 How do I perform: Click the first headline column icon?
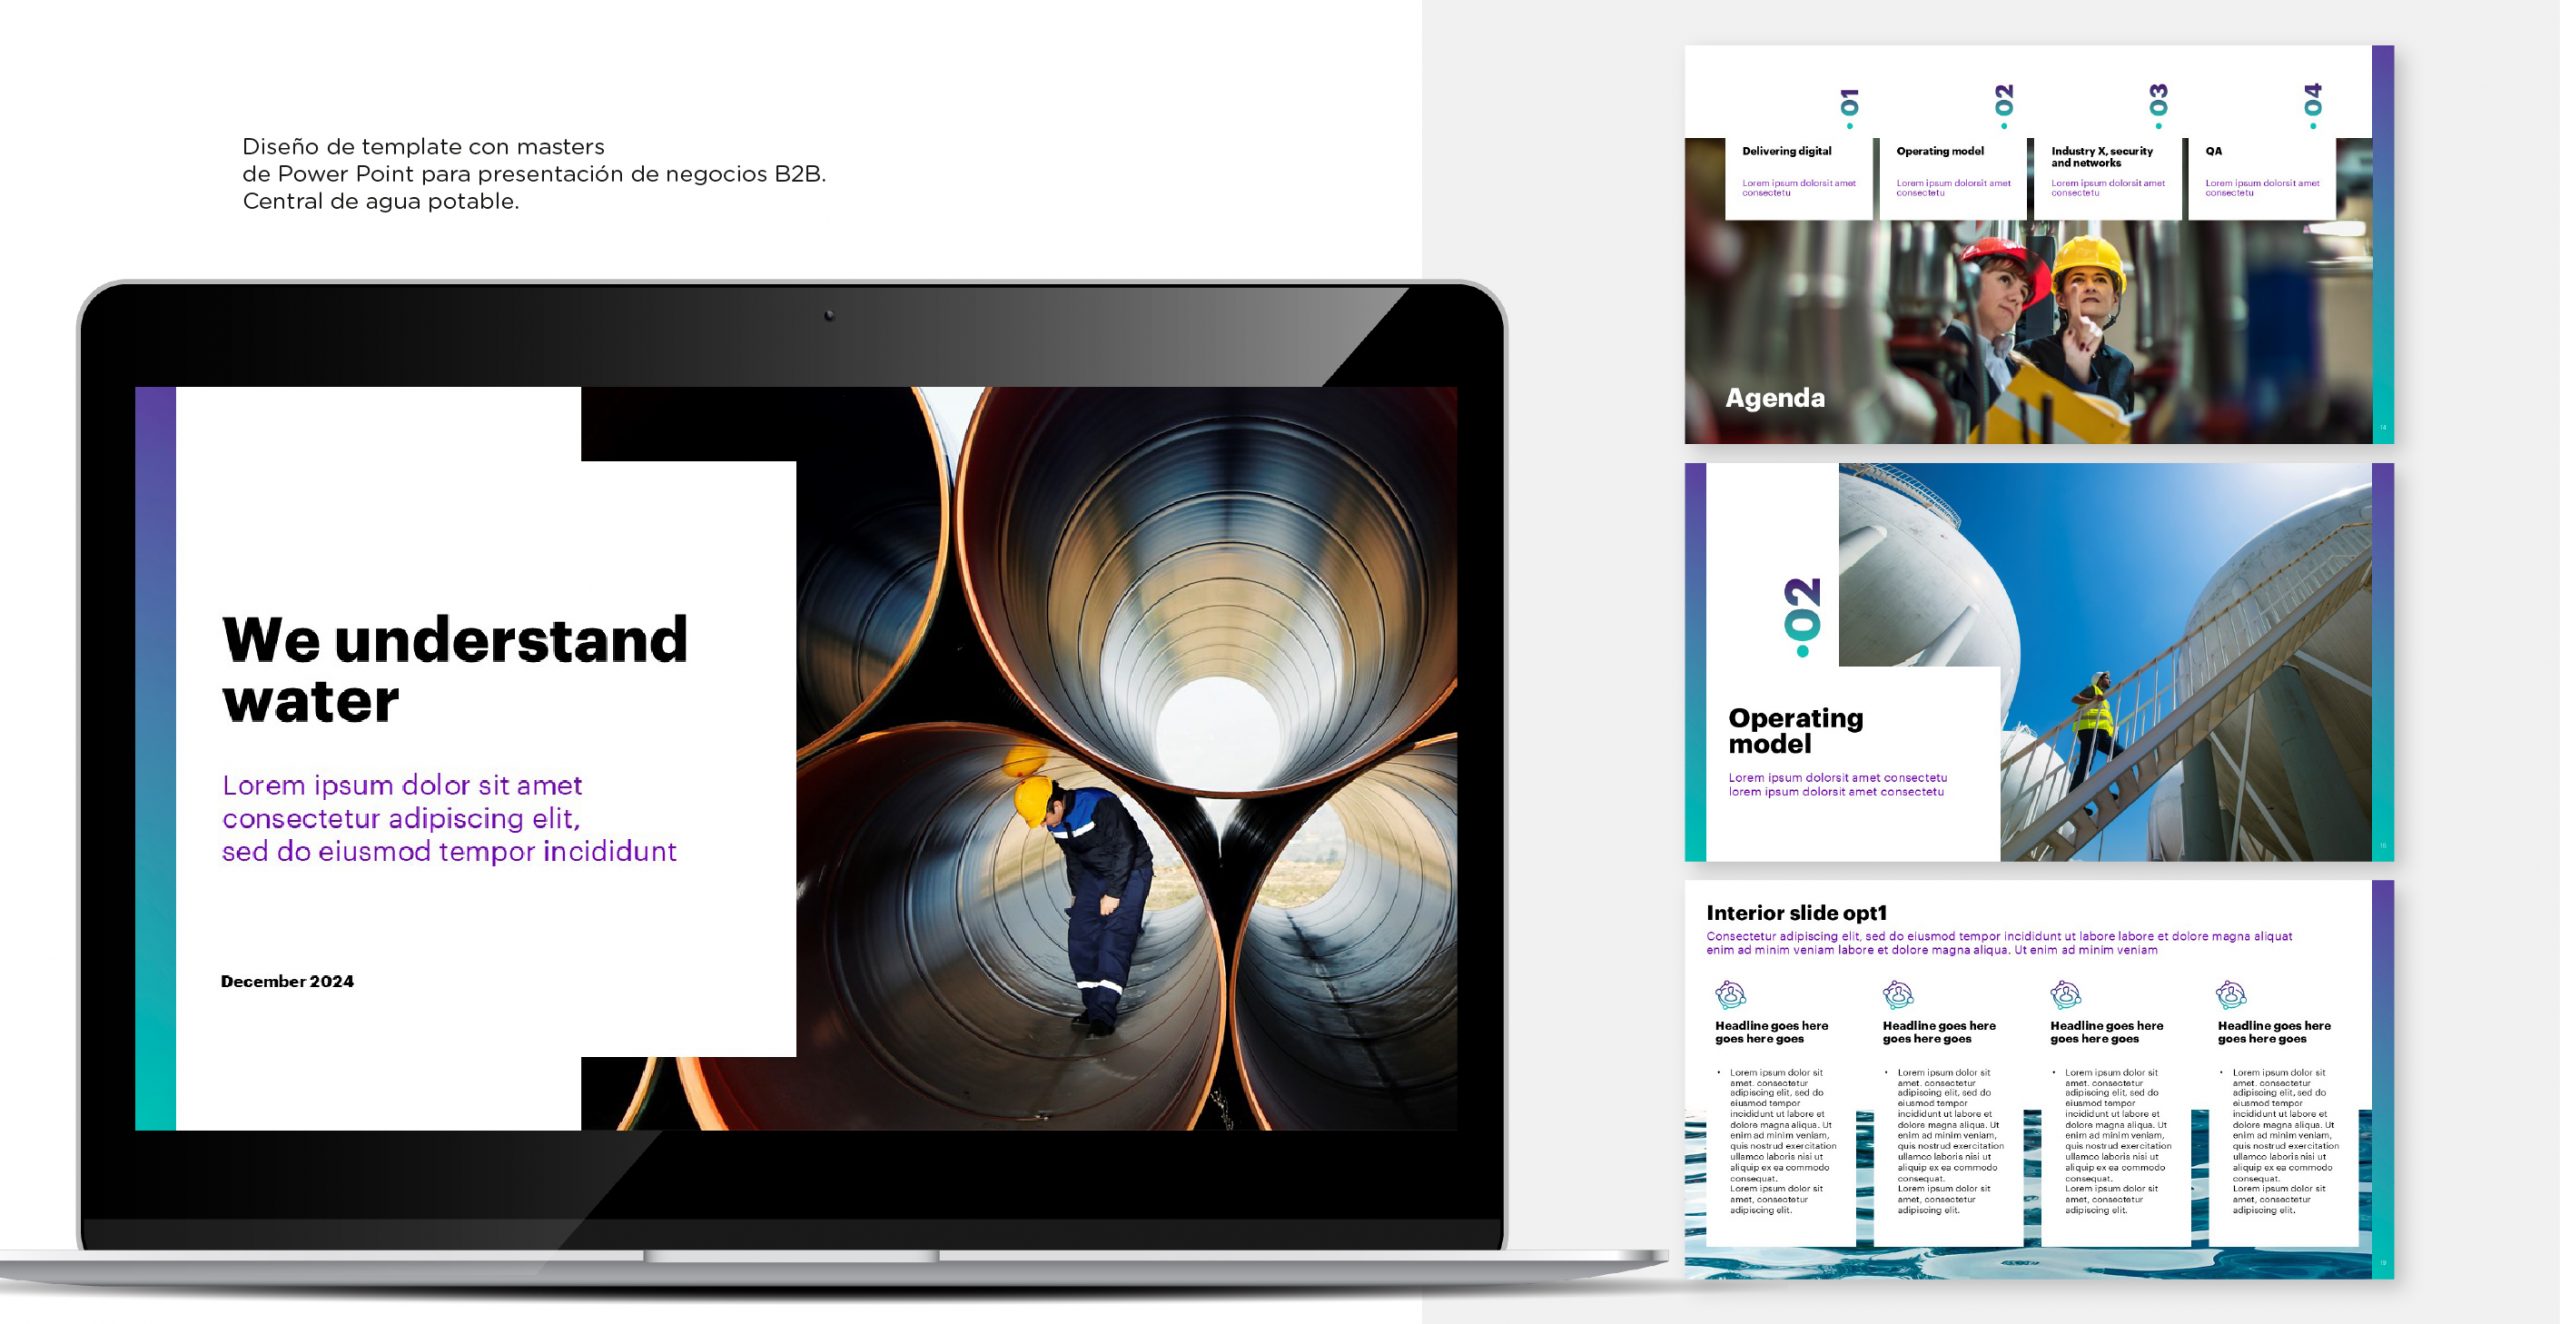(1730, 995)
